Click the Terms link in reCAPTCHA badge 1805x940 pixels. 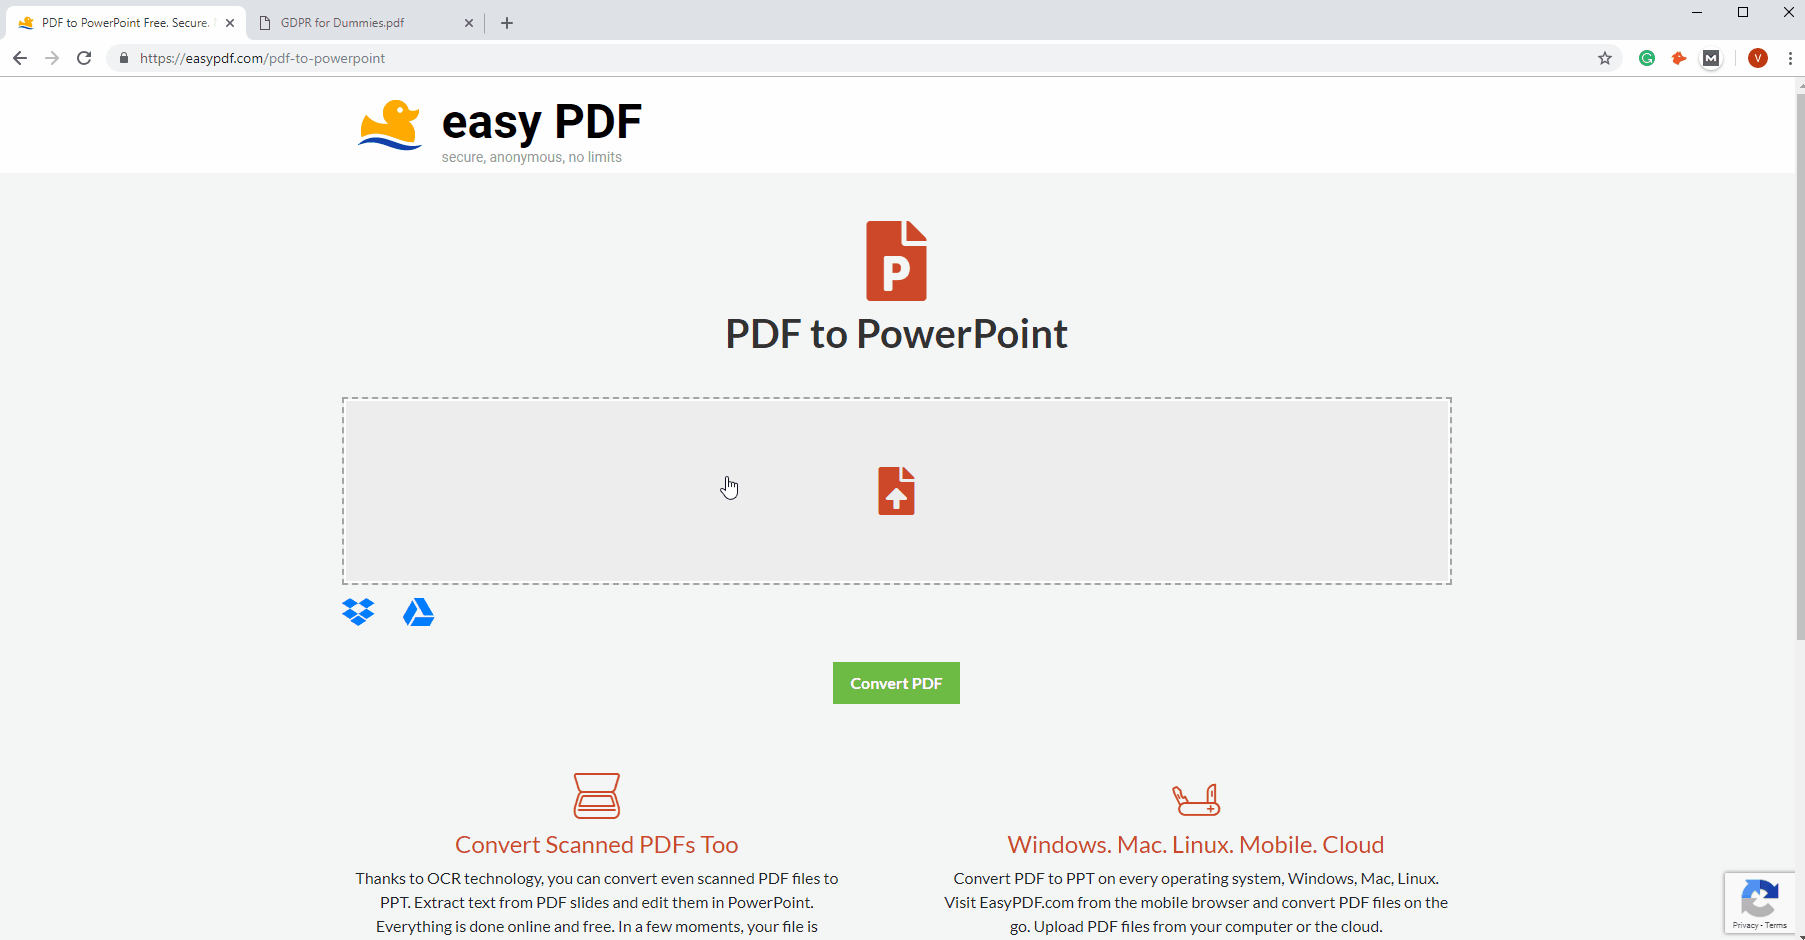[1776, 925]
